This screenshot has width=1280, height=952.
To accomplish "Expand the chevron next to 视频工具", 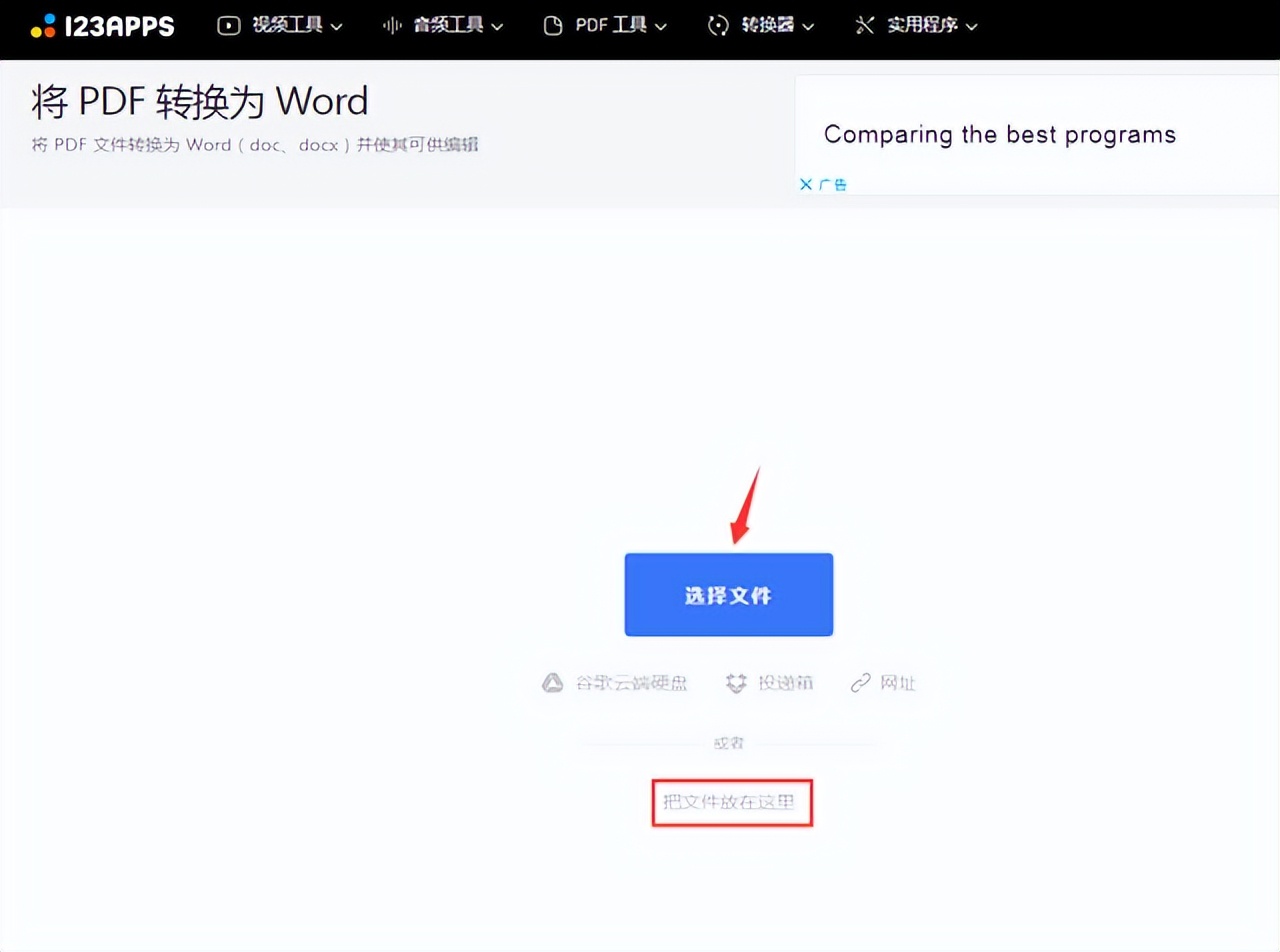I will [x=336, y=27].
